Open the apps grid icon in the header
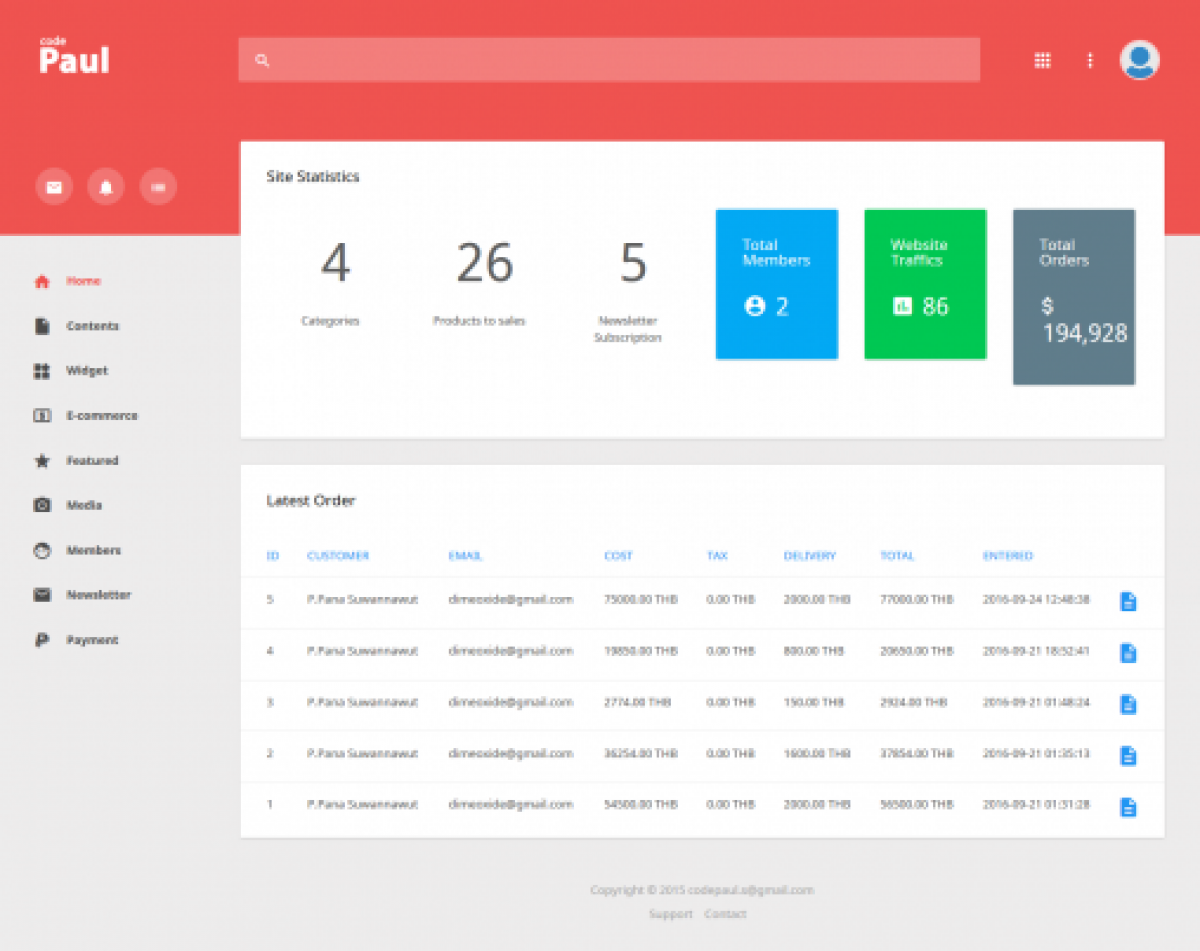The height and width of the screenshot is (951, 1200). pos(1042,60)
